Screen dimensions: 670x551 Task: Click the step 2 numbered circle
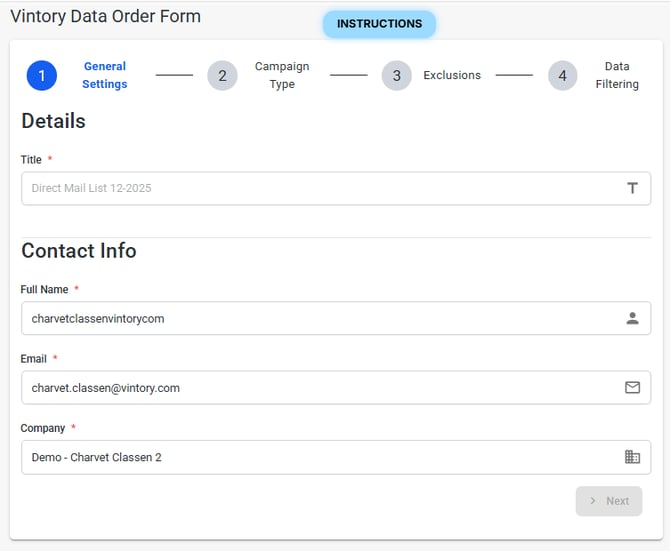222,75
